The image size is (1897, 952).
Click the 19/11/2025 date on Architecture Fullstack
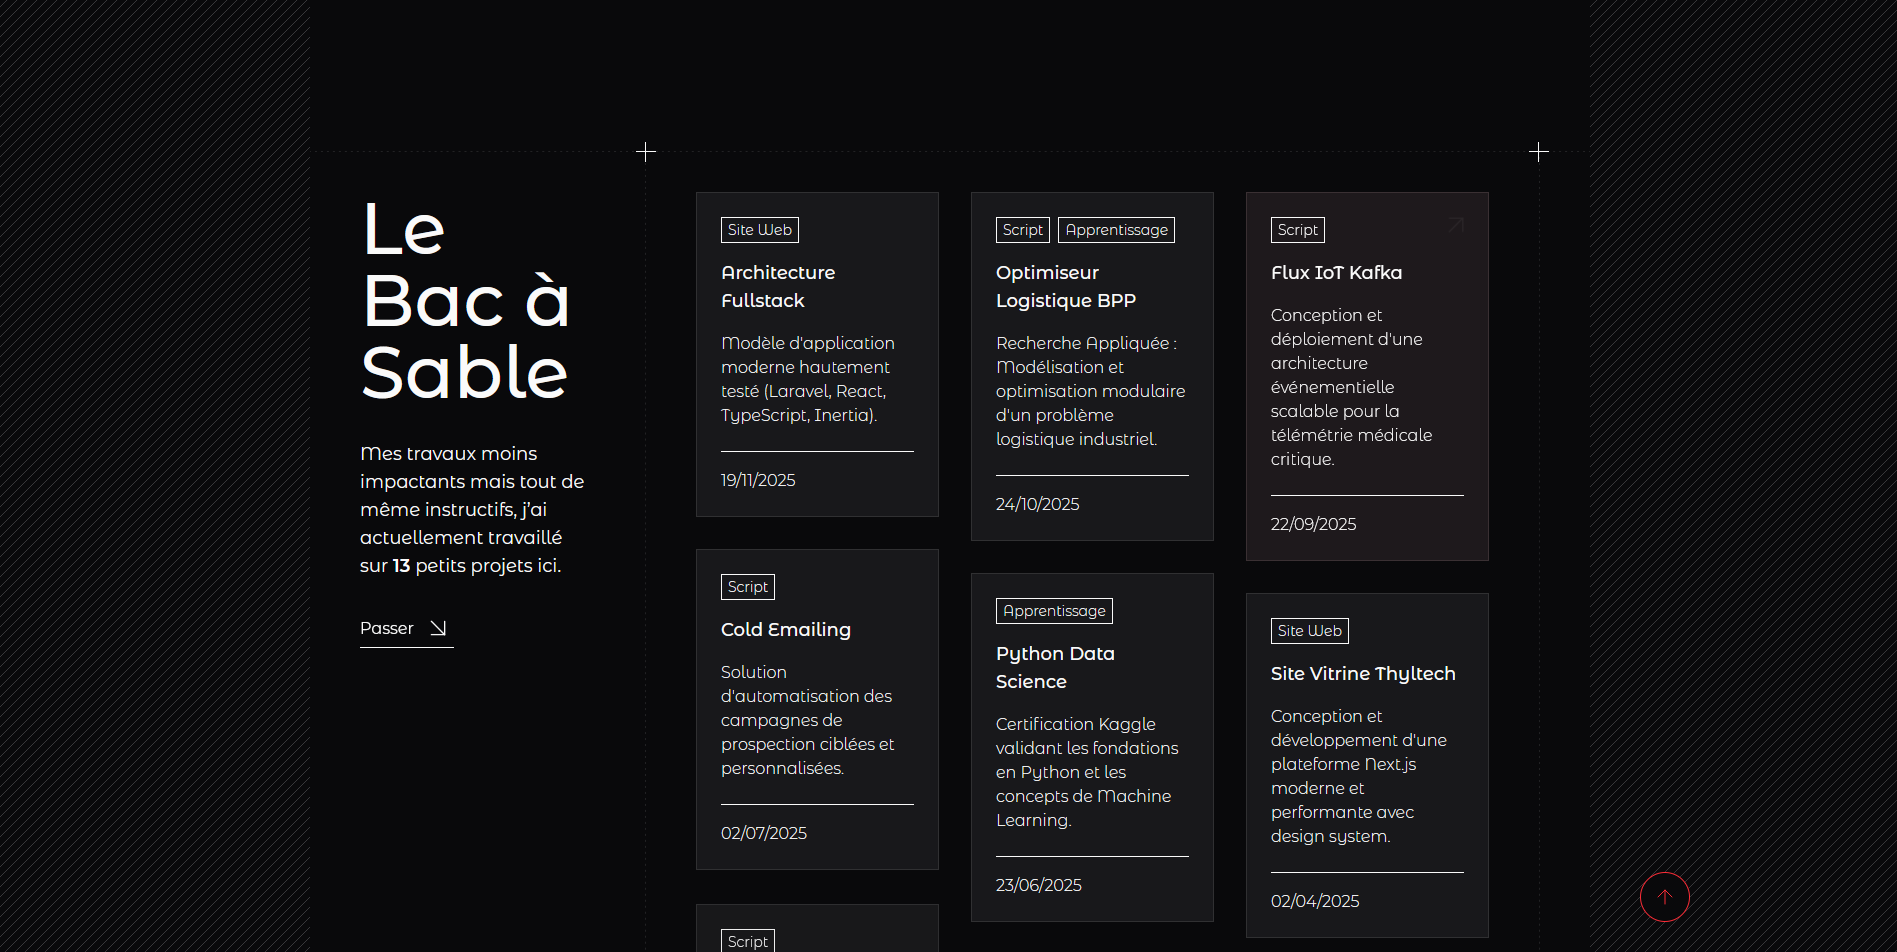pyautogui.click(x=758, y=480)
